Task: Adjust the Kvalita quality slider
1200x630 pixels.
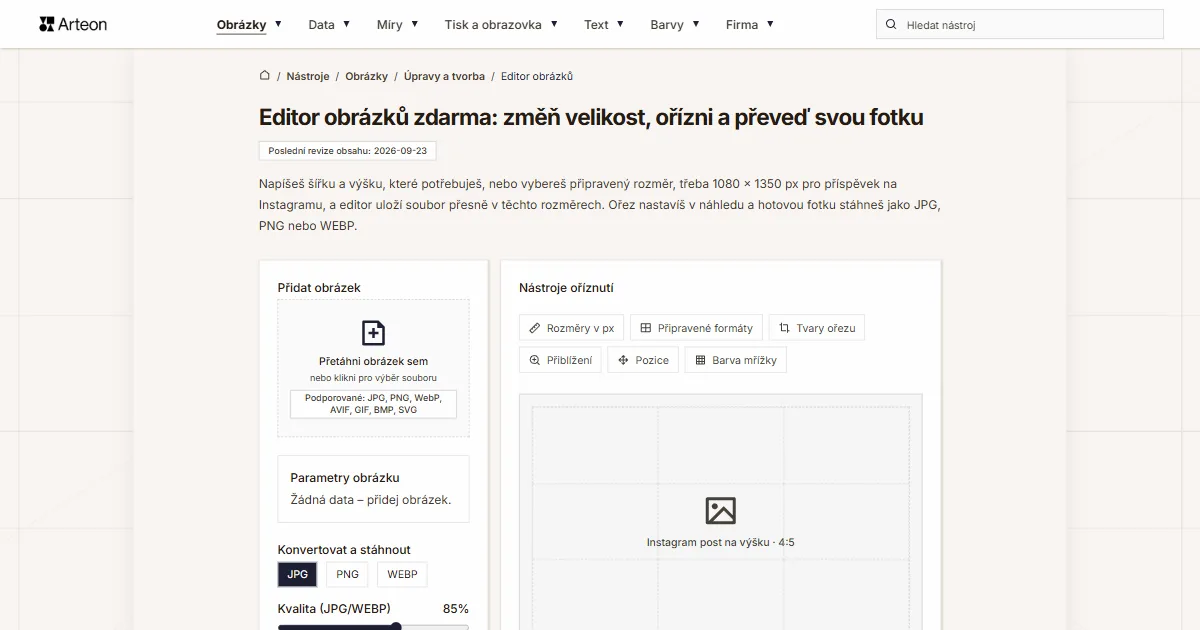Action: pos(373,626)
